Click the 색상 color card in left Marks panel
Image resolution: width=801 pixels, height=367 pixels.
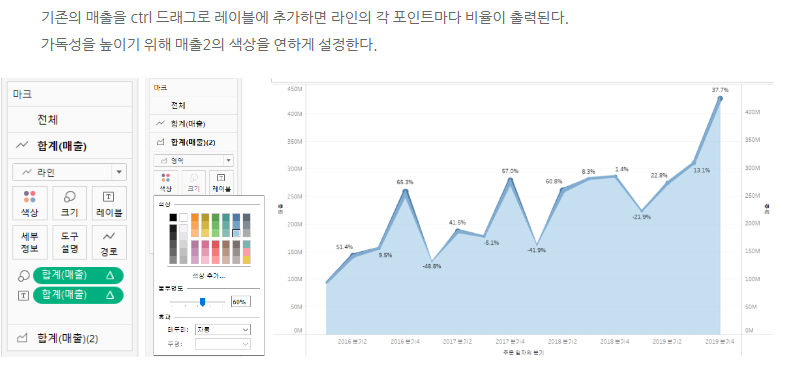(x=30, y=203)
